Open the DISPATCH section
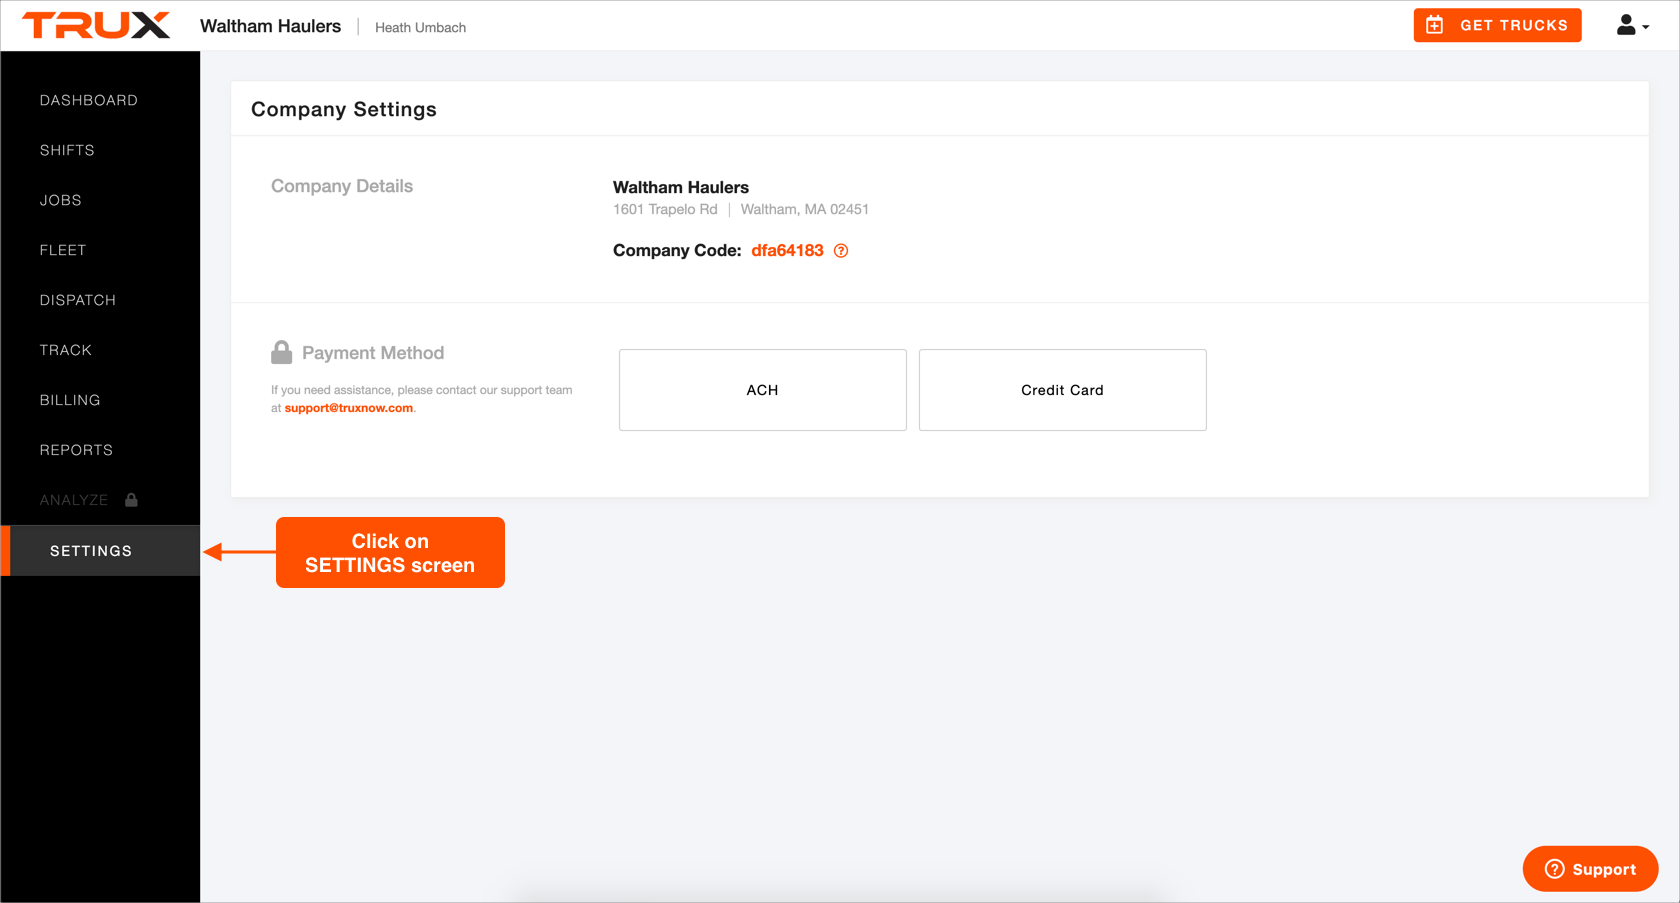Viewport: 1680px width, 903px height. (78, 300)
